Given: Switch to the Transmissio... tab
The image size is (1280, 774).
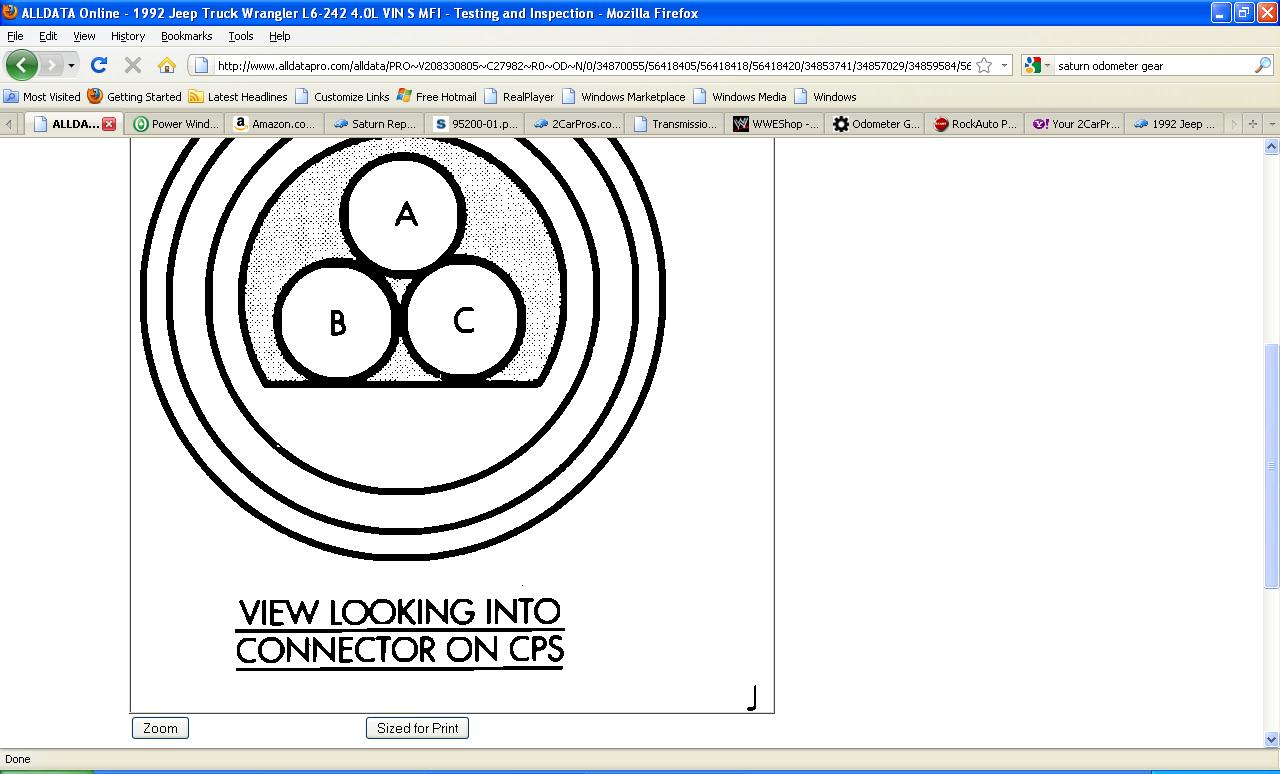Looking at the screenshot, I should (x=675, y=124).
